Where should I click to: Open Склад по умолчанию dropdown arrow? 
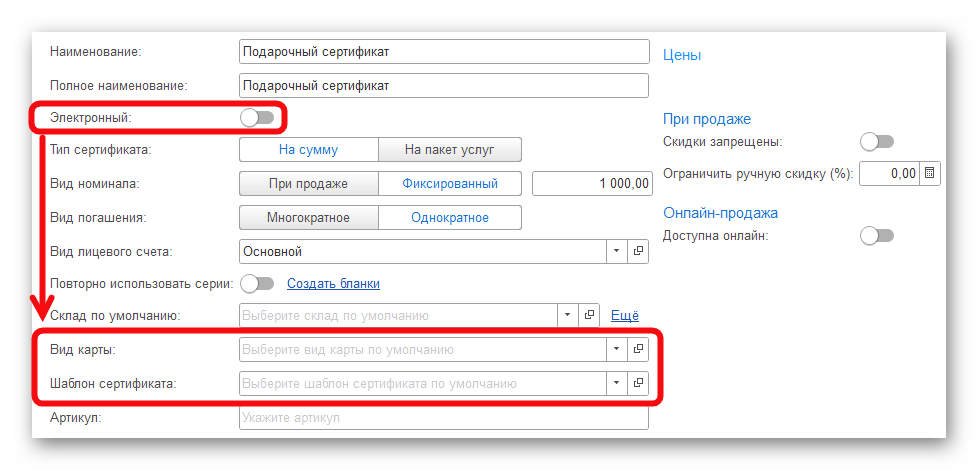click(567, 315)
